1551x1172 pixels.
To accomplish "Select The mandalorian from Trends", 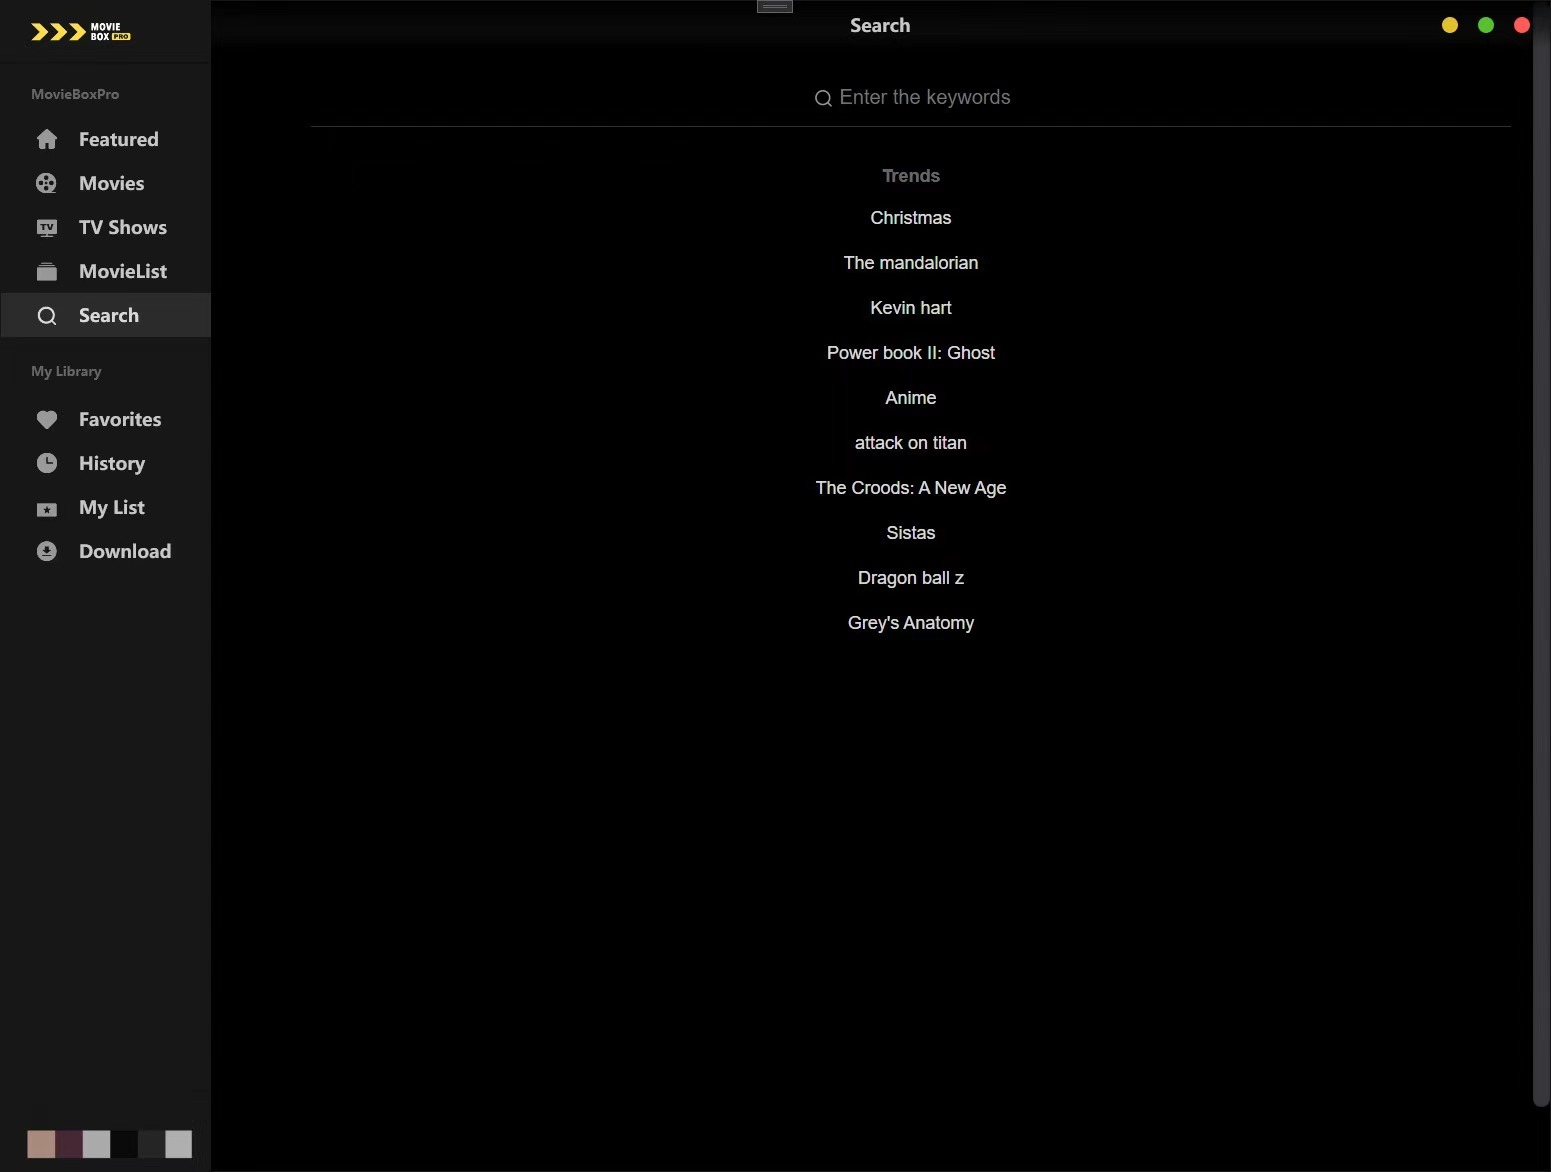I will pyautogui.click(x=910, y=262).
